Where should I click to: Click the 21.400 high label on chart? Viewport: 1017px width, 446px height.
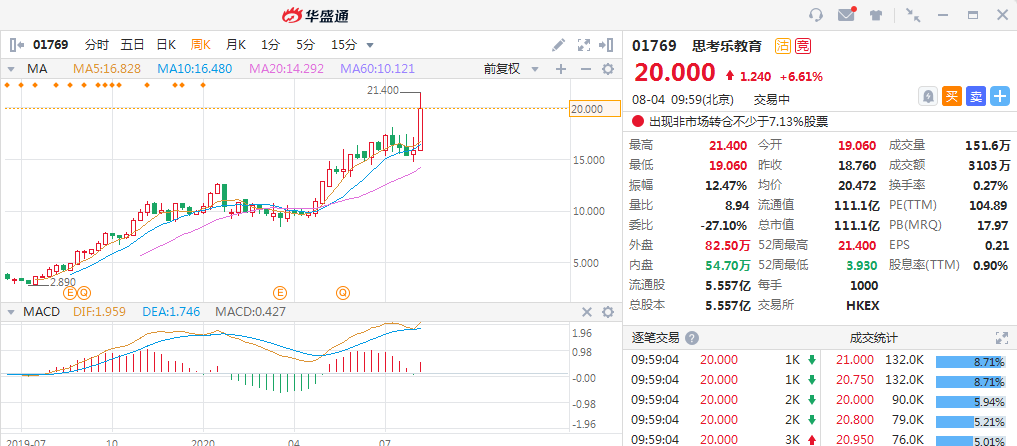[x=383, y=91]
